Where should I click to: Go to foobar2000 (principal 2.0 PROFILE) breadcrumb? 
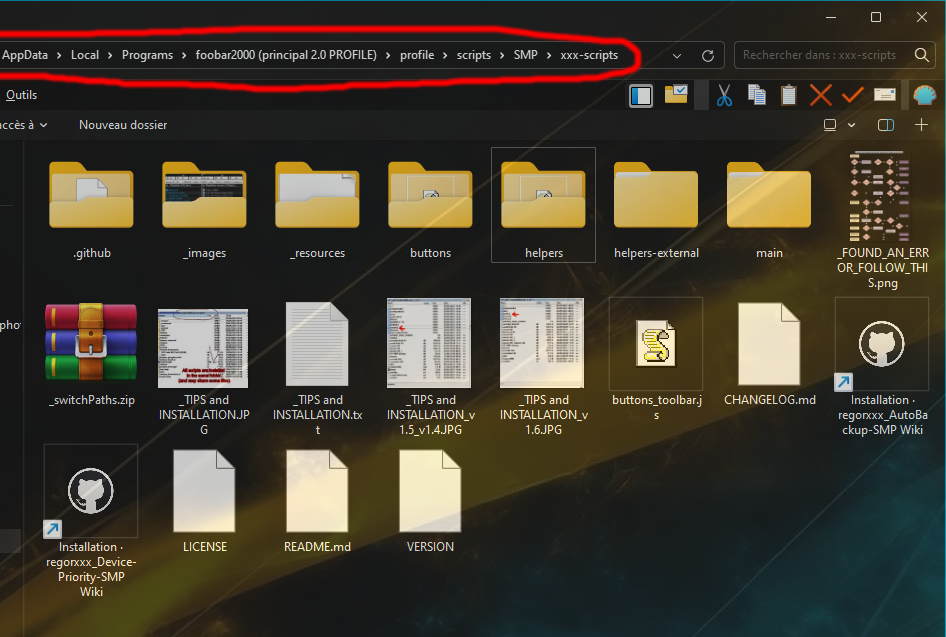286,55
